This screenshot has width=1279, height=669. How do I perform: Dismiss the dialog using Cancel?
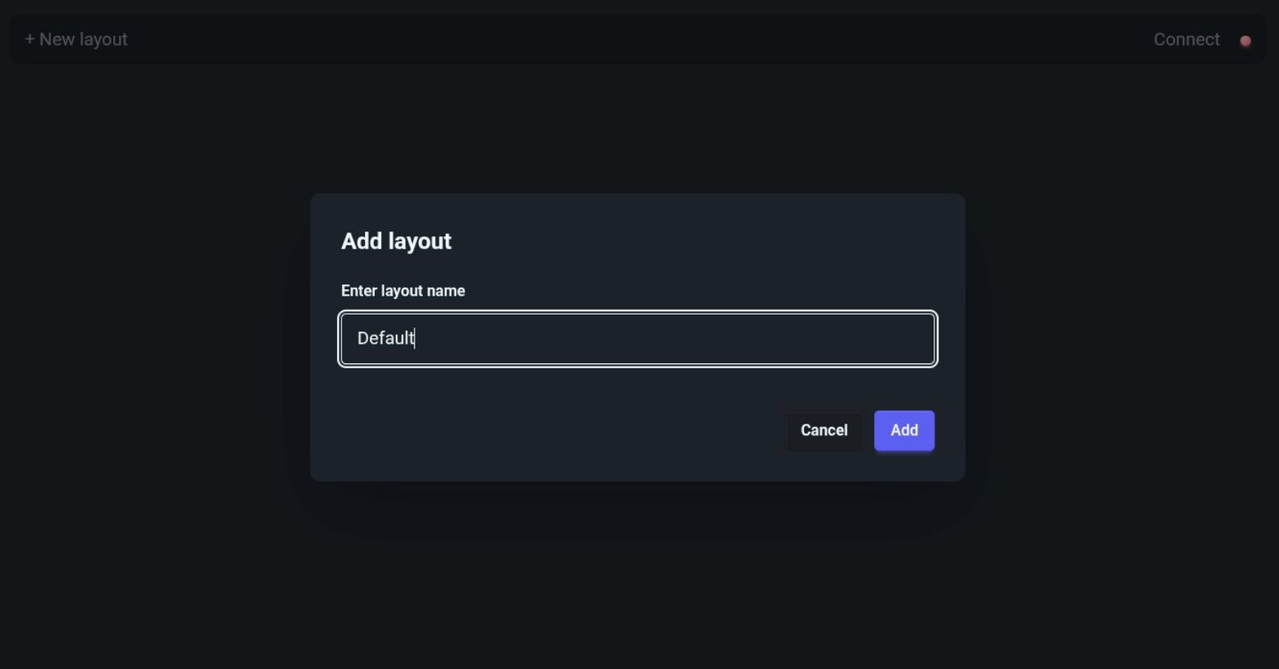[824, 431]
